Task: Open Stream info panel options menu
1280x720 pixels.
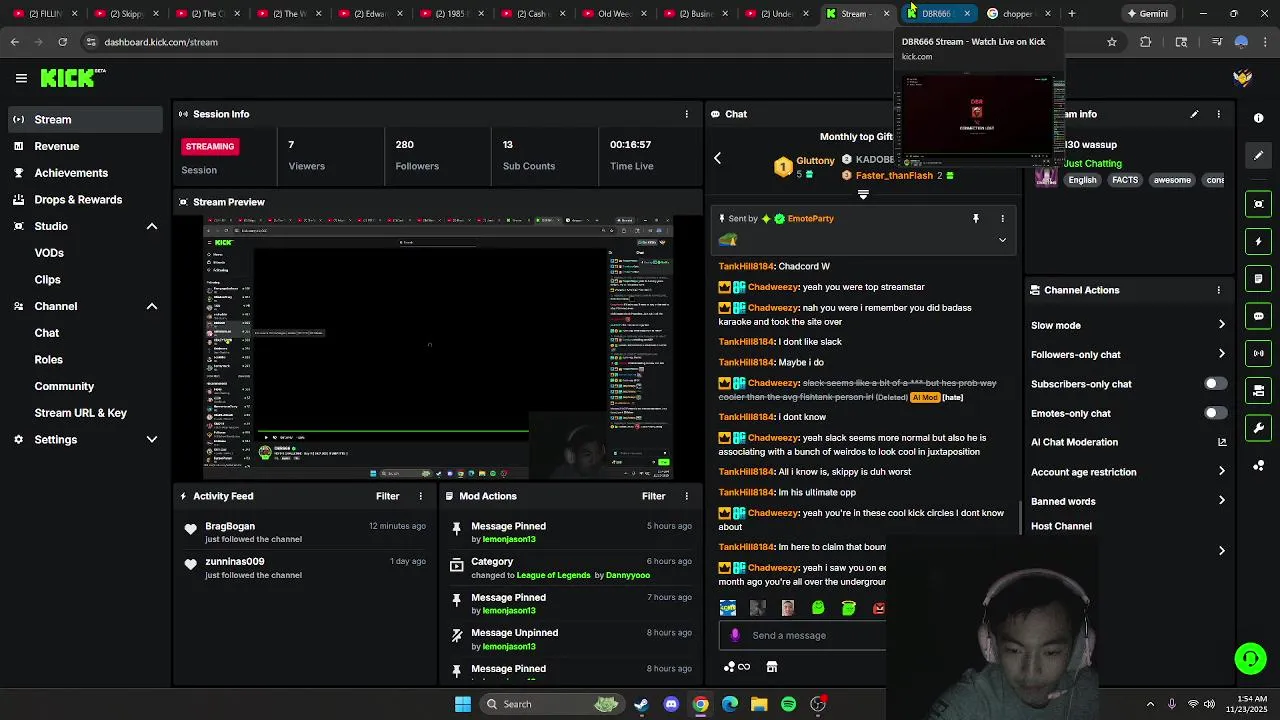Action: tap(1218, 114)
